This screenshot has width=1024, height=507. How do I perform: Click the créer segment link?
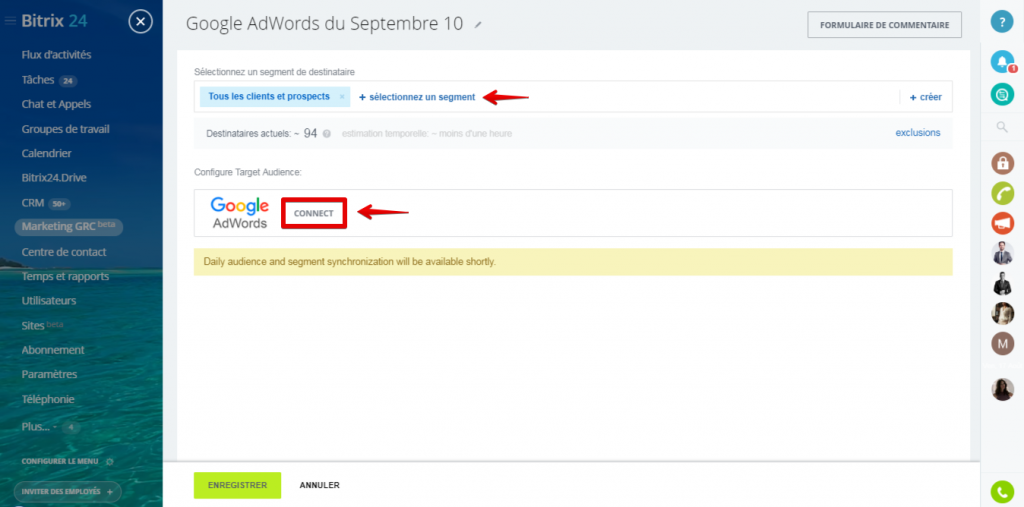926,97
